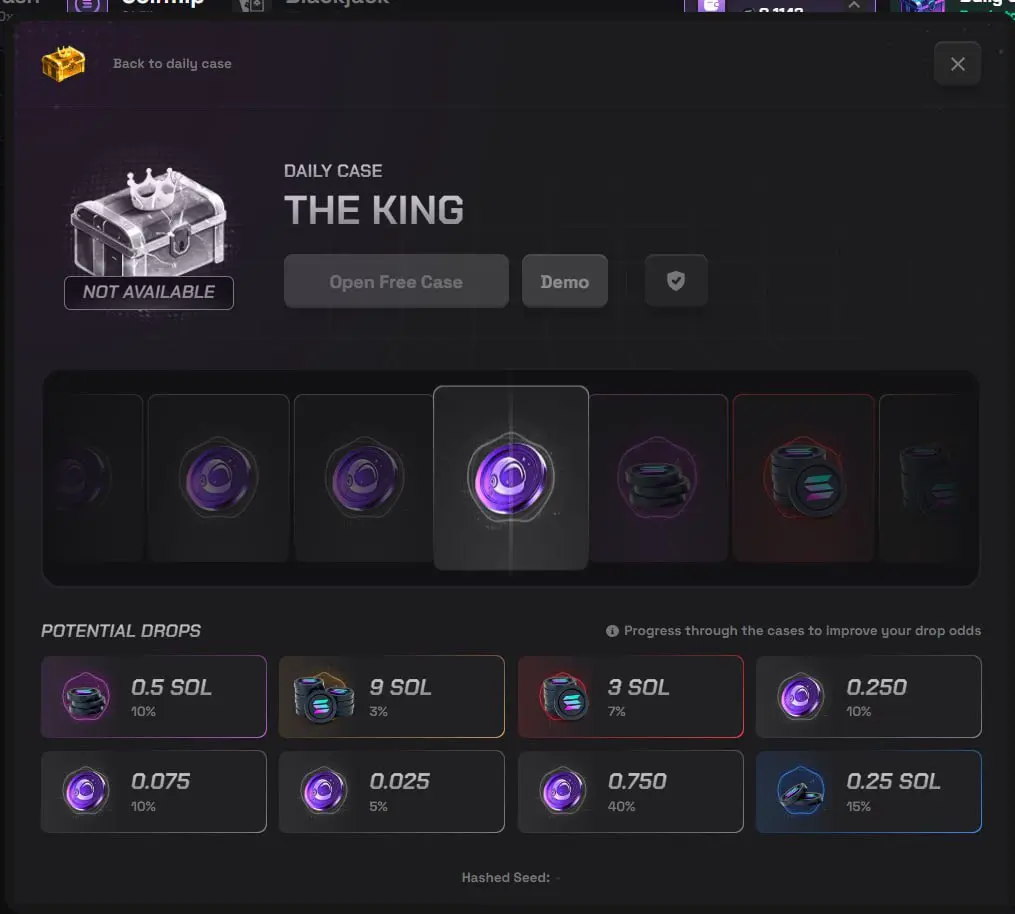
Task: Go back to daily case link
Action: [x=172, y=63]
